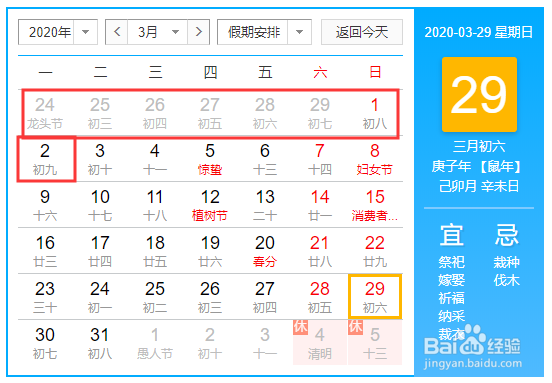Image resolution: width=552 pixels, height=383 pixels.
Task: Select March 5 惊蛰
Action: pos(210,159)
